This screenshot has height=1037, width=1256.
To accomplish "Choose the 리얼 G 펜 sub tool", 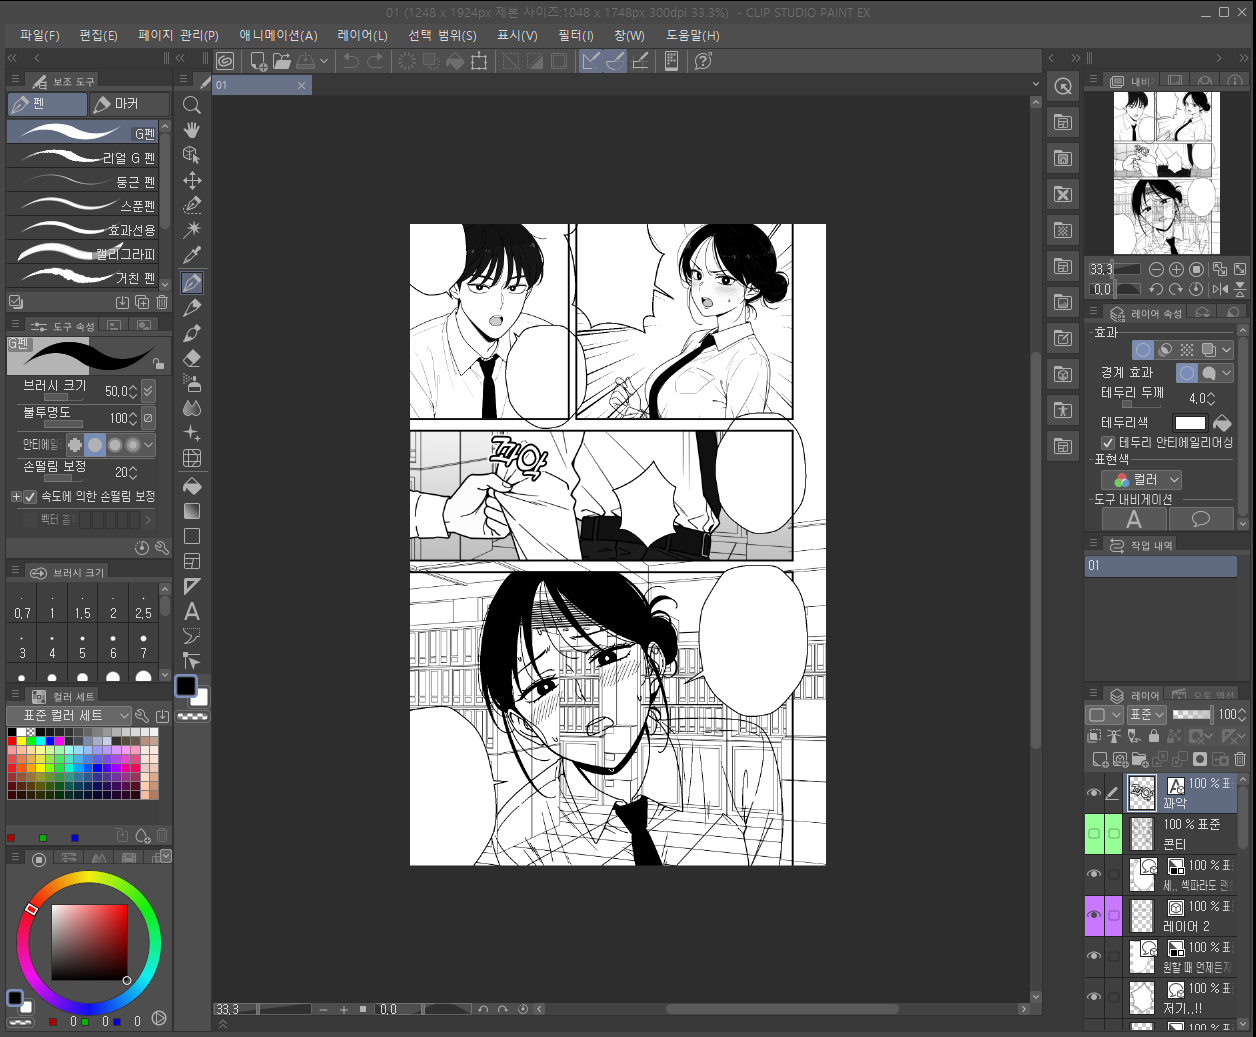I will [83, 157].
